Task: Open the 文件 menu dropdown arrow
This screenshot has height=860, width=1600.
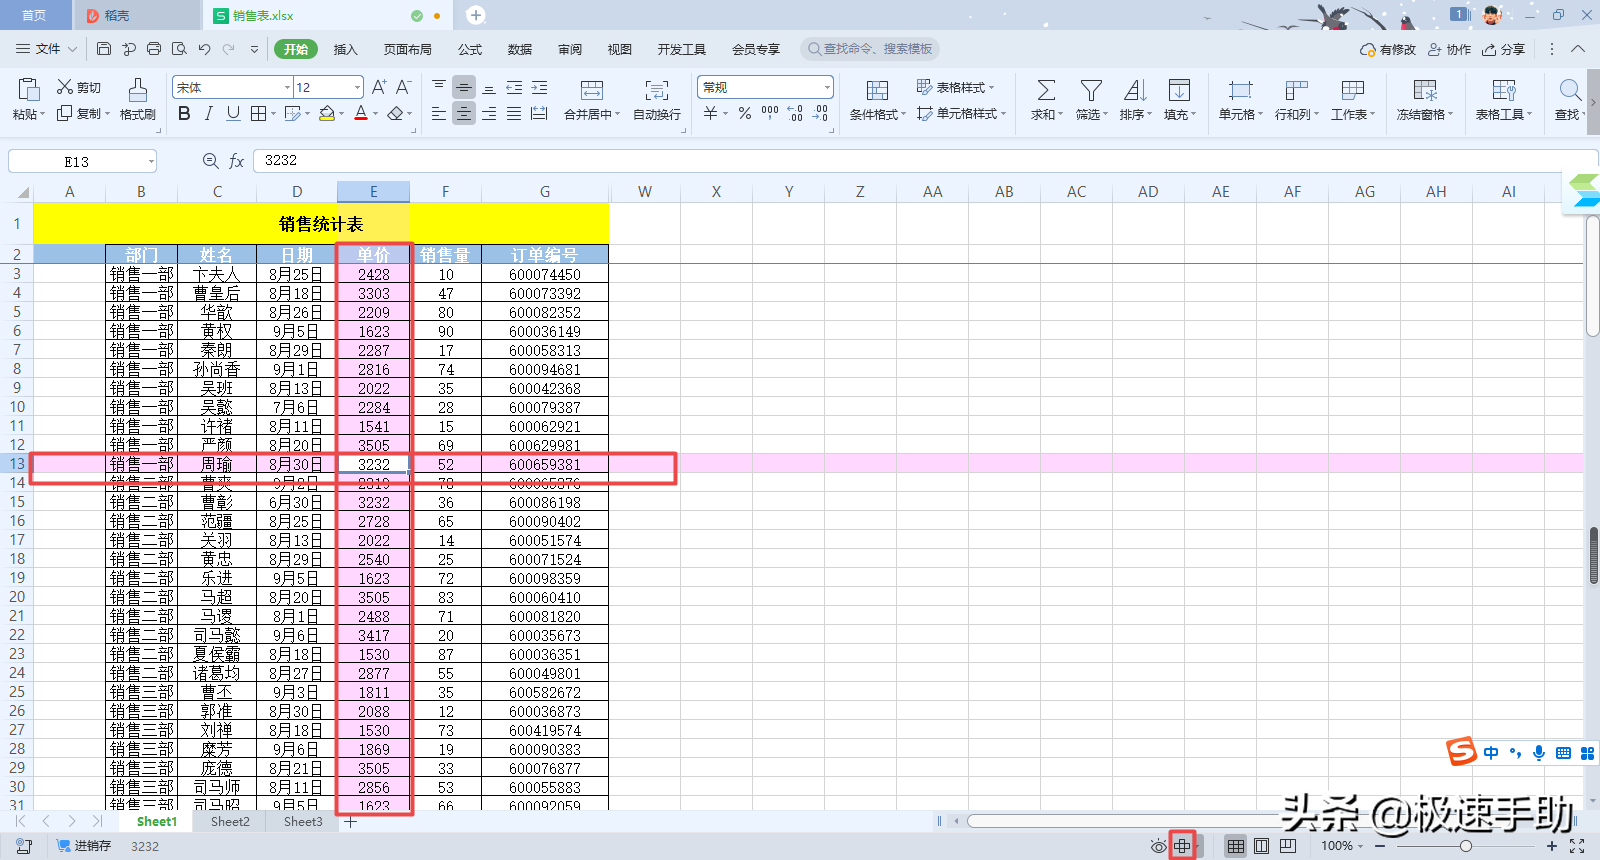Action: pos(72,49)
